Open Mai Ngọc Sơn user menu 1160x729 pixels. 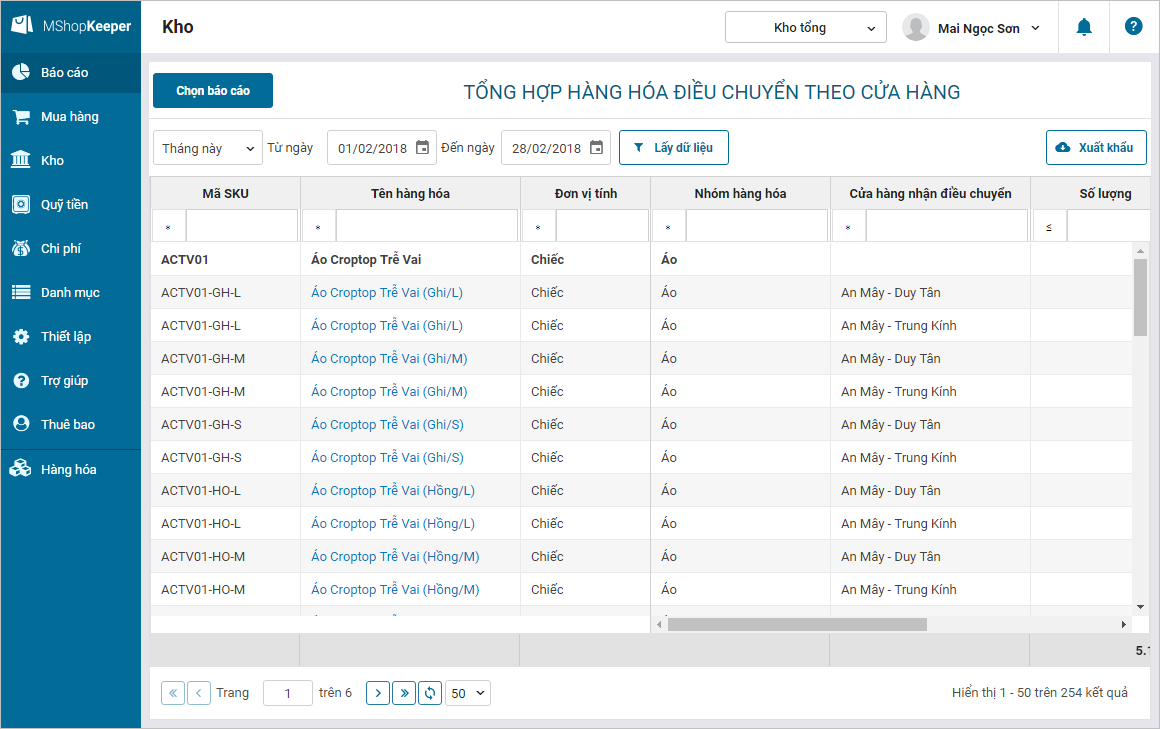[972, 28]
